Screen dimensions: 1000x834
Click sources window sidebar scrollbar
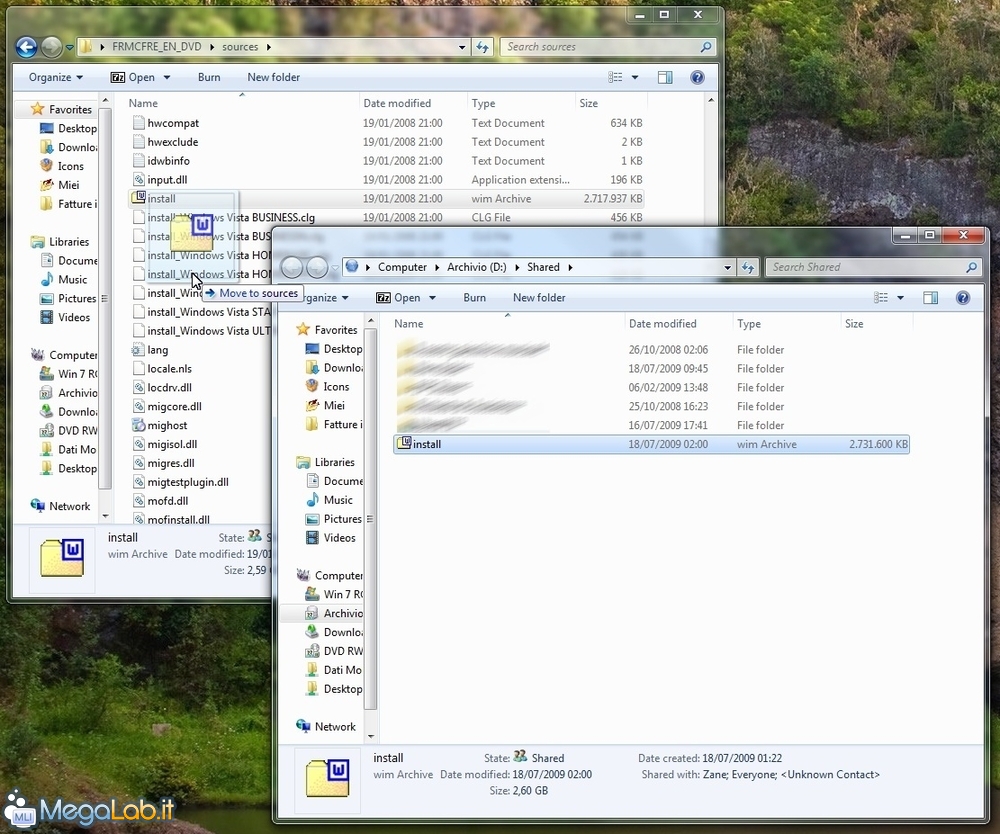coord(105,298)
